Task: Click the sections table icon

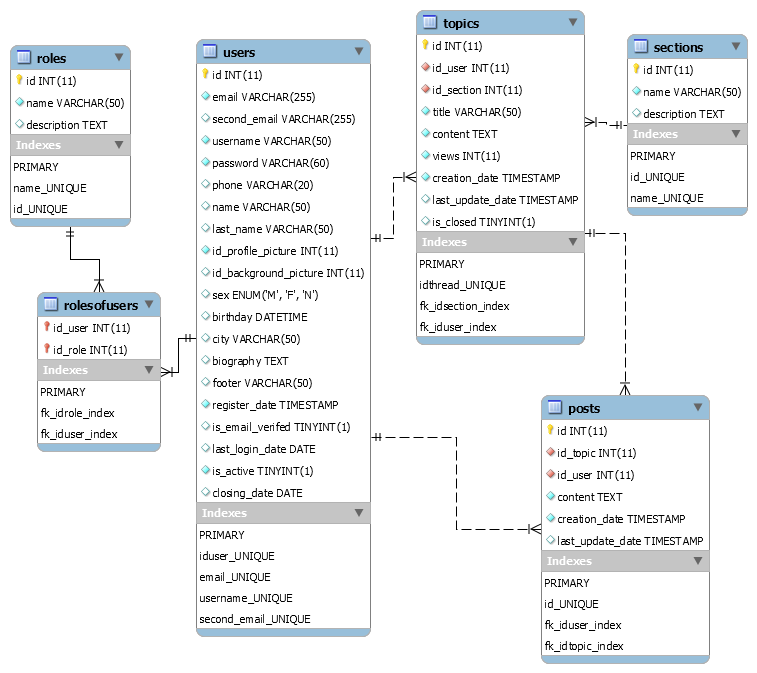Action: [640, 46]
